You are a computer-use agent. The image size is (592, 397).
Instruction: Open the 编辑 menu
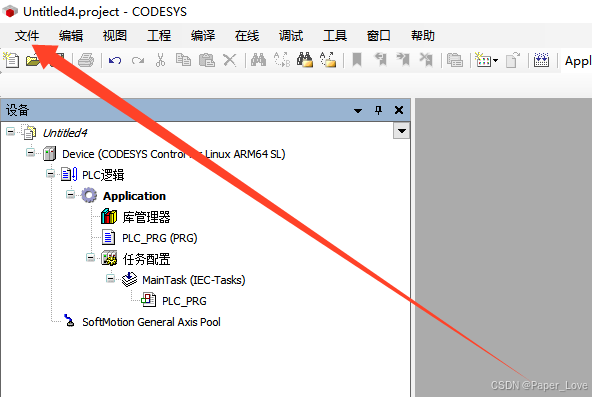(71, 36)
